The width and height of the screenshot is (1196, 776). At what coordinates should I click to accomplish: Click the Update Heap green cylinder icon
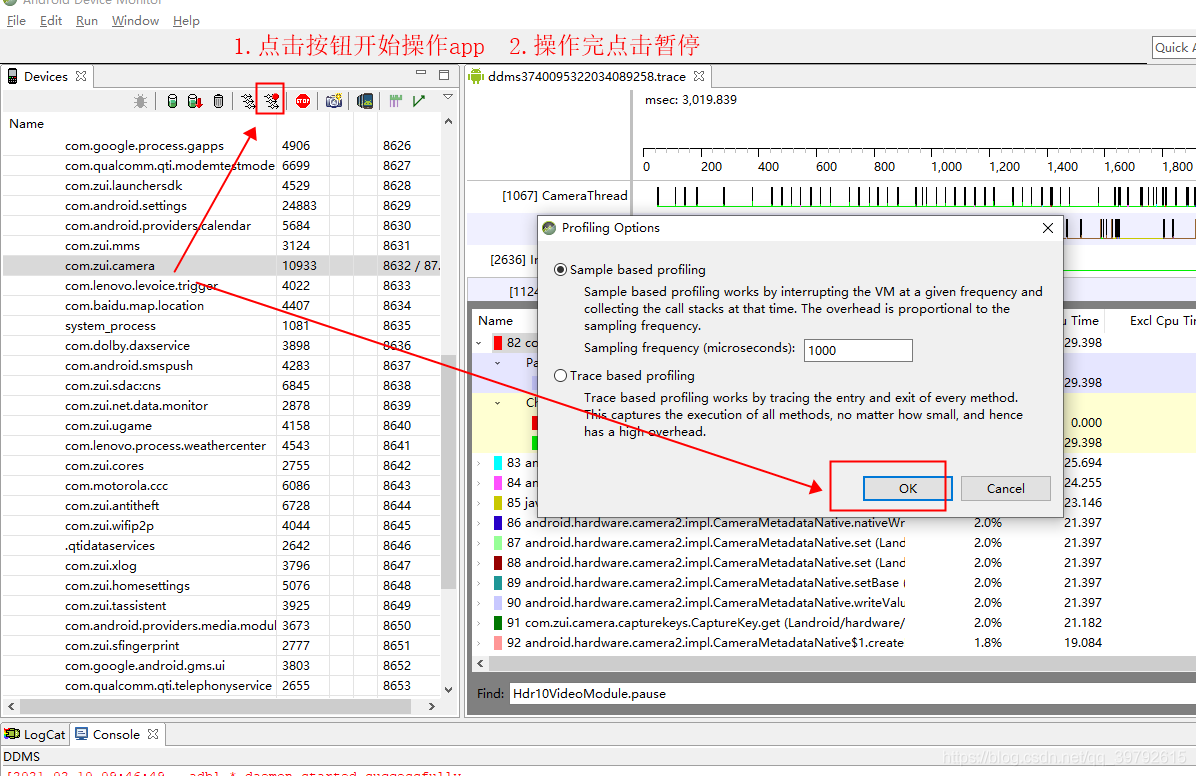[x=172, y=101]
